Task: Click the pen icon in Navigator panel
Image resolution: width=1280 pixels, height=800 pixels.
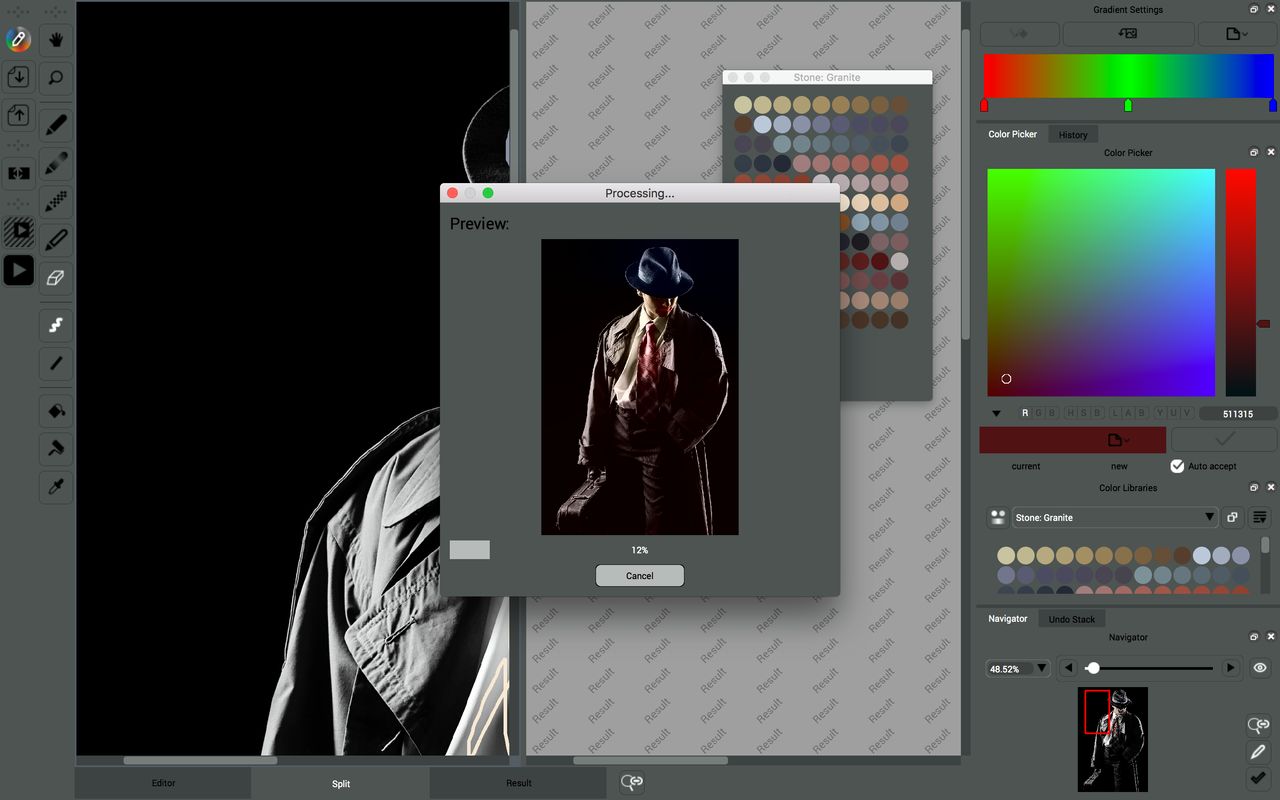Action: tap(1258, 752)
